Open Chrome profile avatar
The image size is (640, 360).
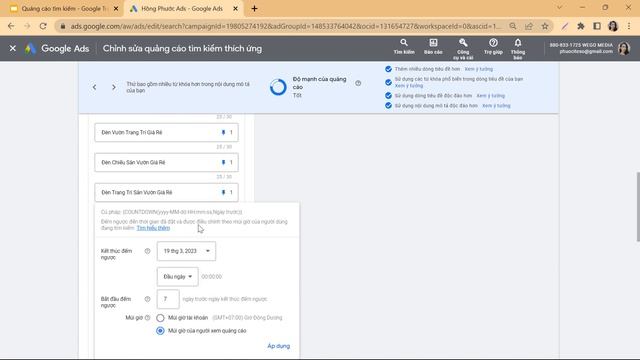click(x=613, y=26)
